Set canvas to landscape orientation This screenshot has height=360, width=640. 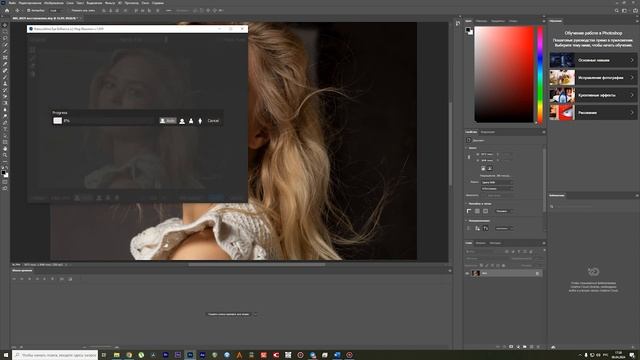click(490, 168)
